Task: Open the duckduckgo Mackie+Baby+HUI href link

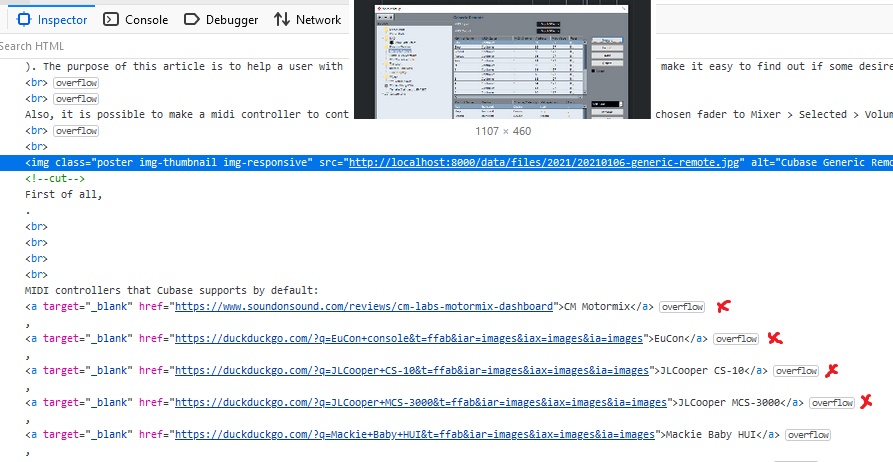Action: pyautogui.click(x=415, y=434)
